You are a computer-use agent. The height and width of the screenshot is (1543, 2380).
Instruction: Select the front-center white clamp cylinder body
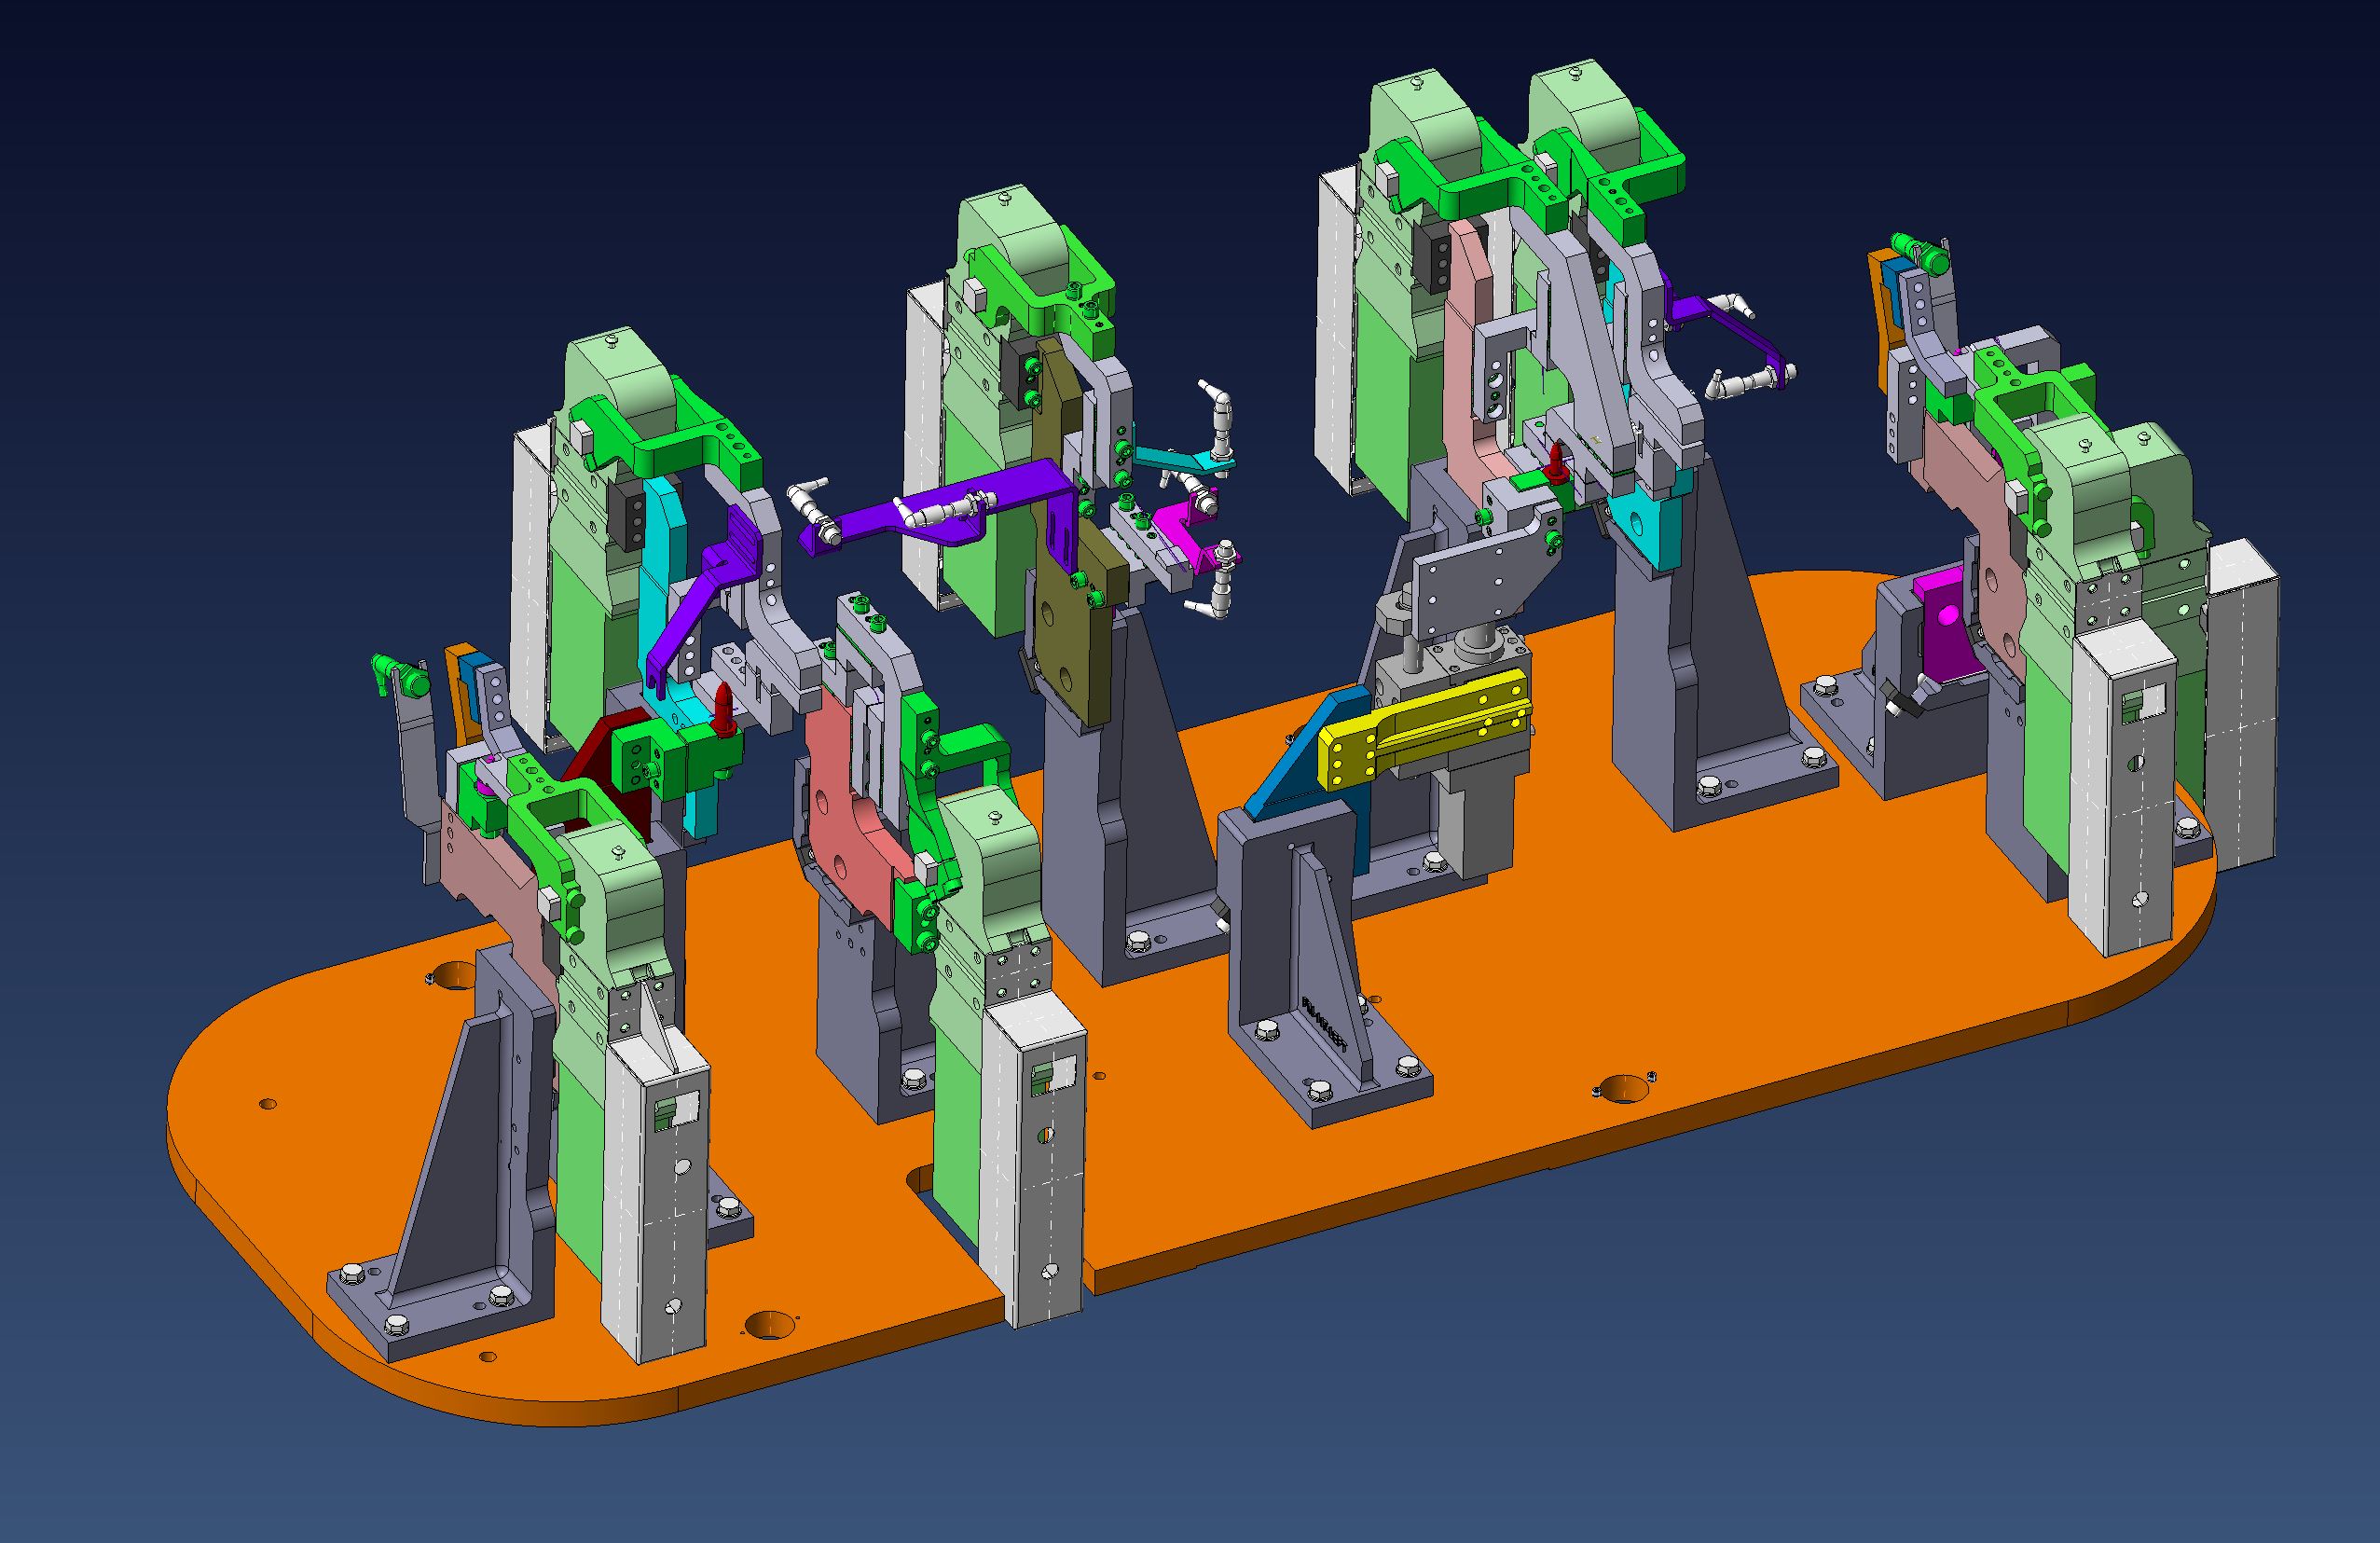pos(1045,1160)
